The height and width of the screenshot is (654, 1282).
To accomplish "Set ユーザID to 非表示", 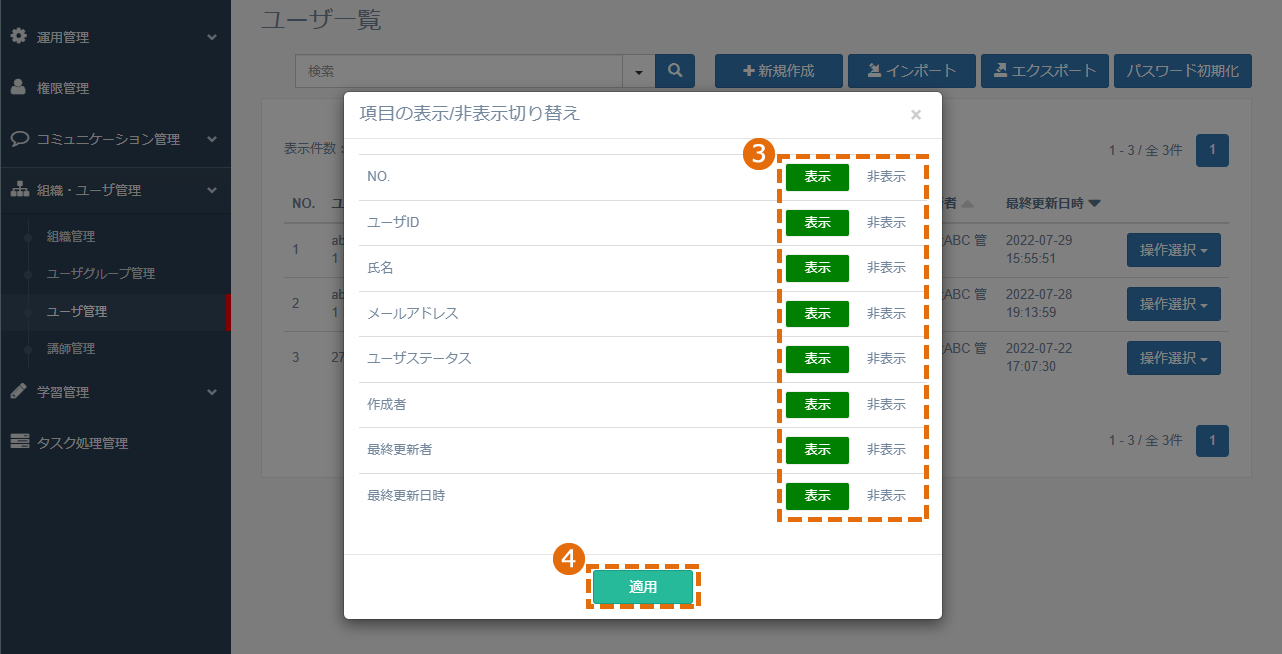I will click(x=886, y=223).
